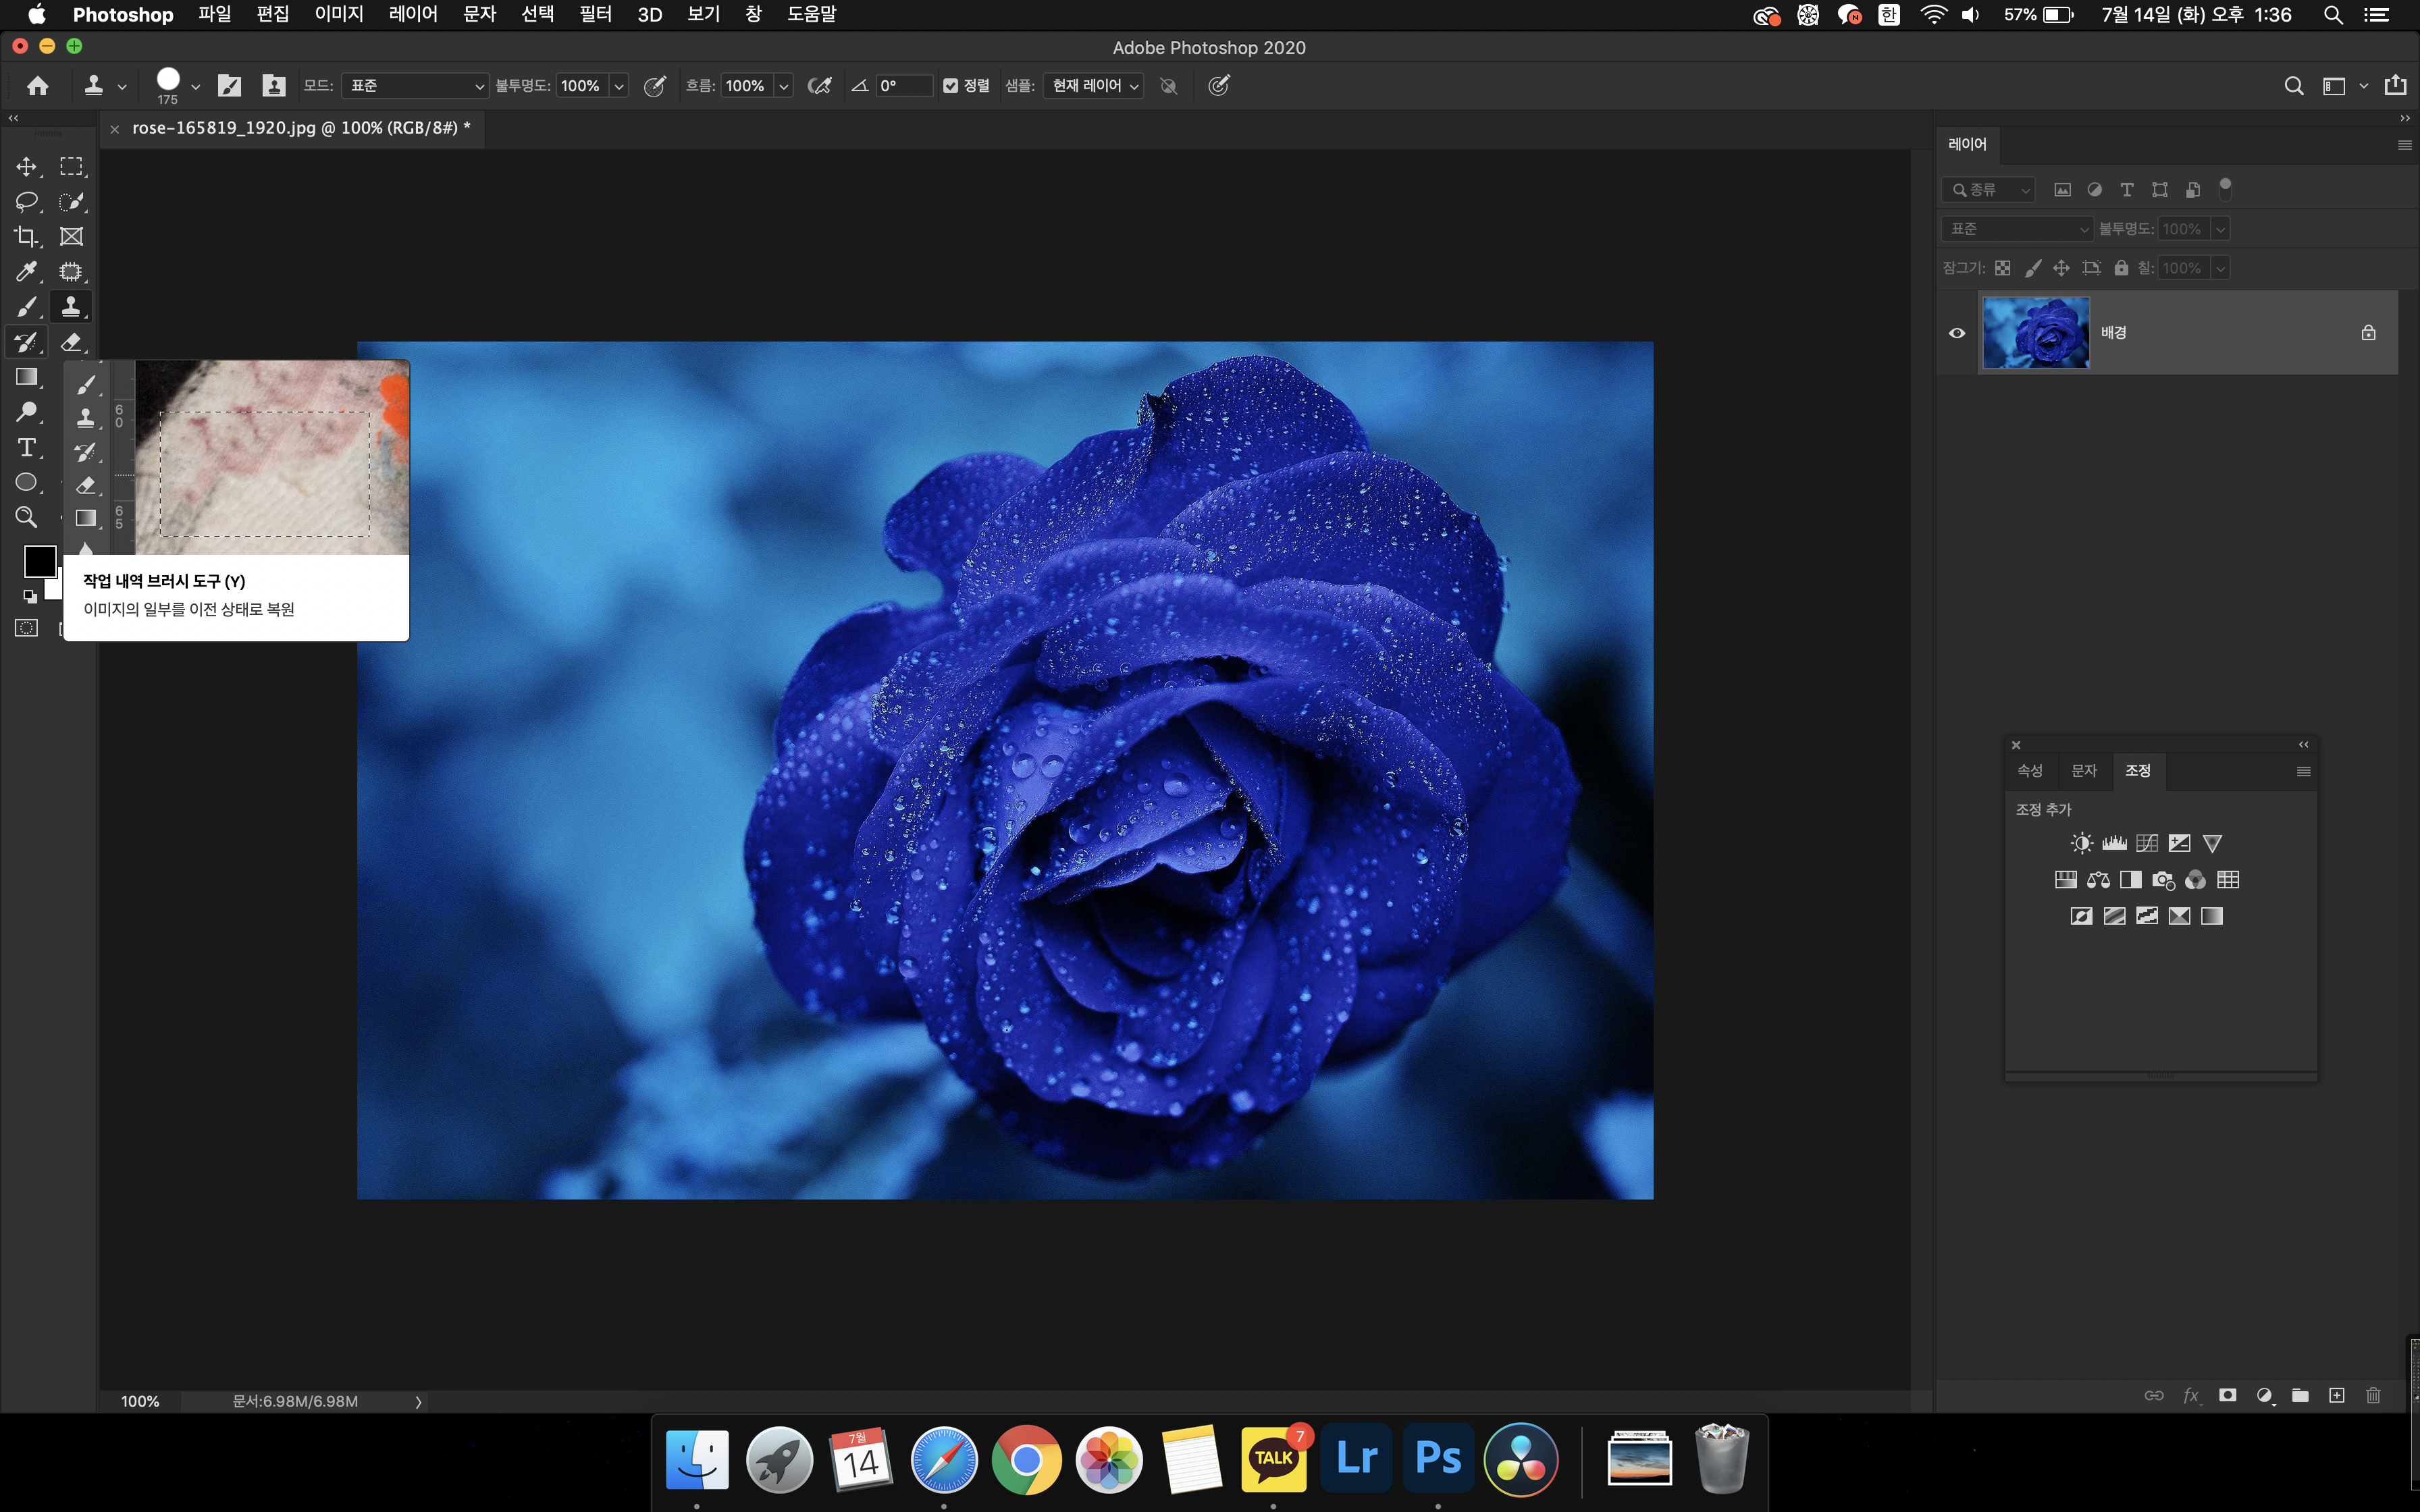
Task: Click the Levels adjustment icon
Action: click(x=2114, y=843)
